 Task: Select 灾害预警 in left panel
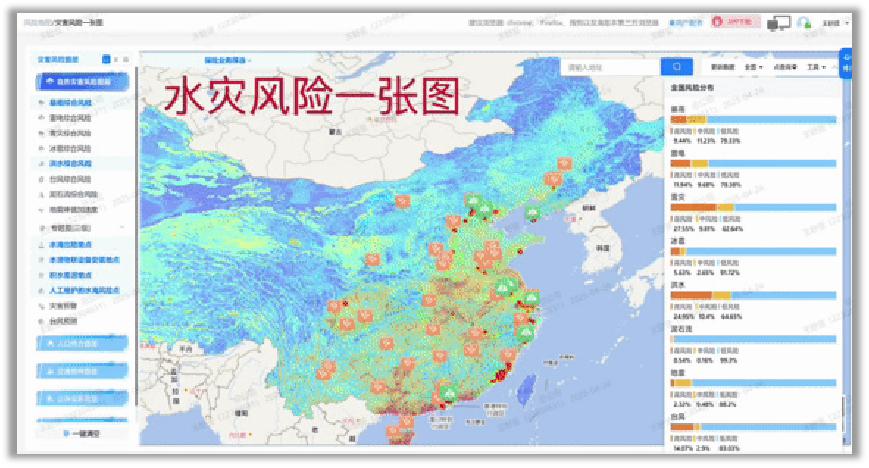tap(63, 306)
